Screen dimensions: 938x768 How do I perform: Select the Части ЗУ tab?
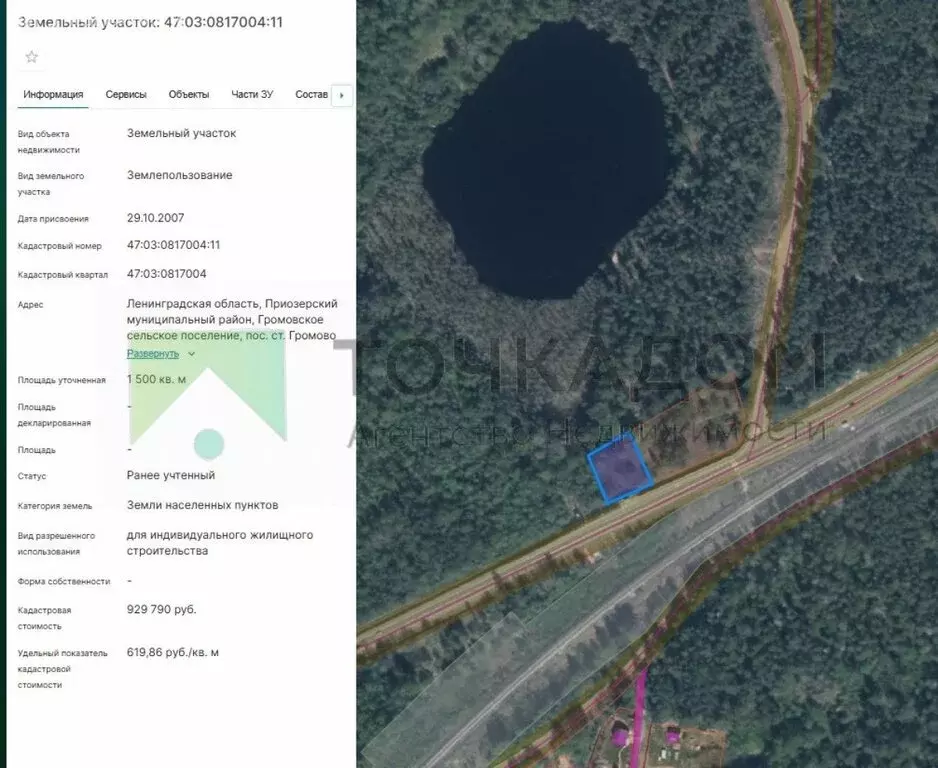(252, 95)
